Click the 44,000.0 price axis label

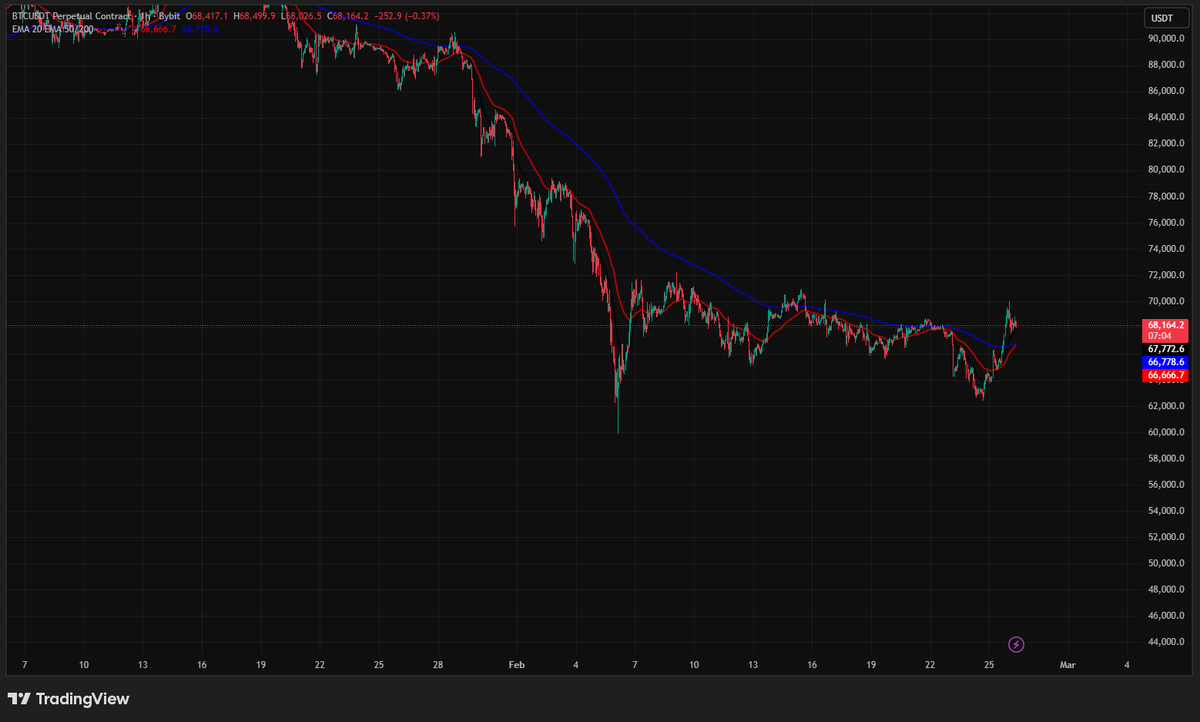tap(1166, 642)
